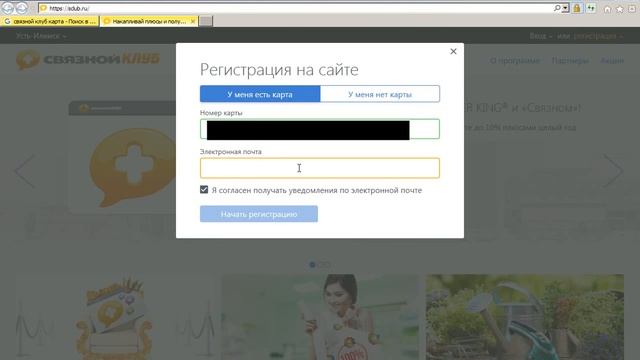Image resolution: width=640 pixels, height=360 pixels.
Task: Select the first blue carousel indicator dot
Action: point(312,264)
